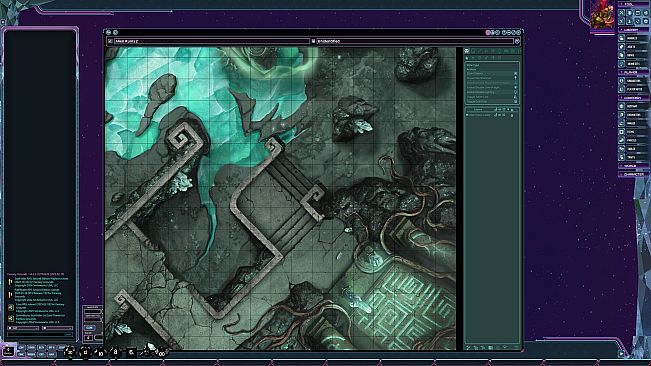Roll the d20 die

click(x=70, y=352)
